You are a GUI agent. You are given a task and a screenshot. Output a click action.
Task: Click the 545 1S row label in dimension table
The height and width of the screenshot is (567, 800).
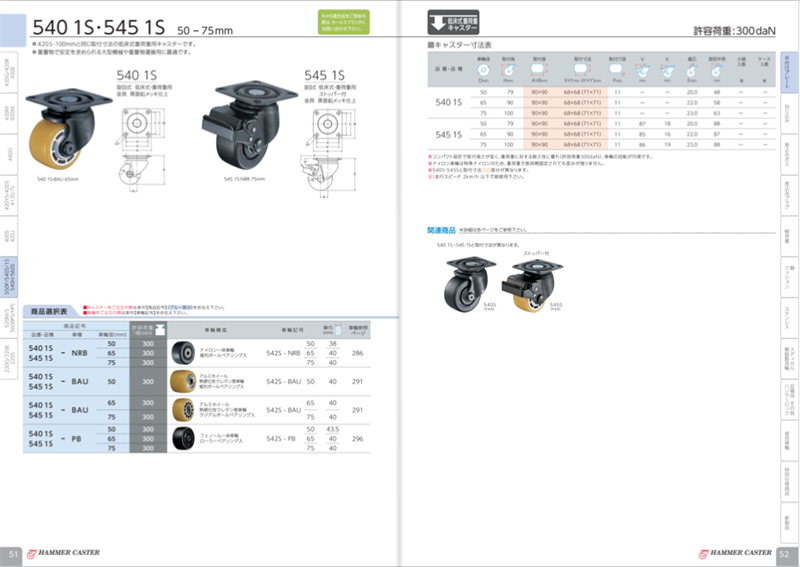[448, 134]
